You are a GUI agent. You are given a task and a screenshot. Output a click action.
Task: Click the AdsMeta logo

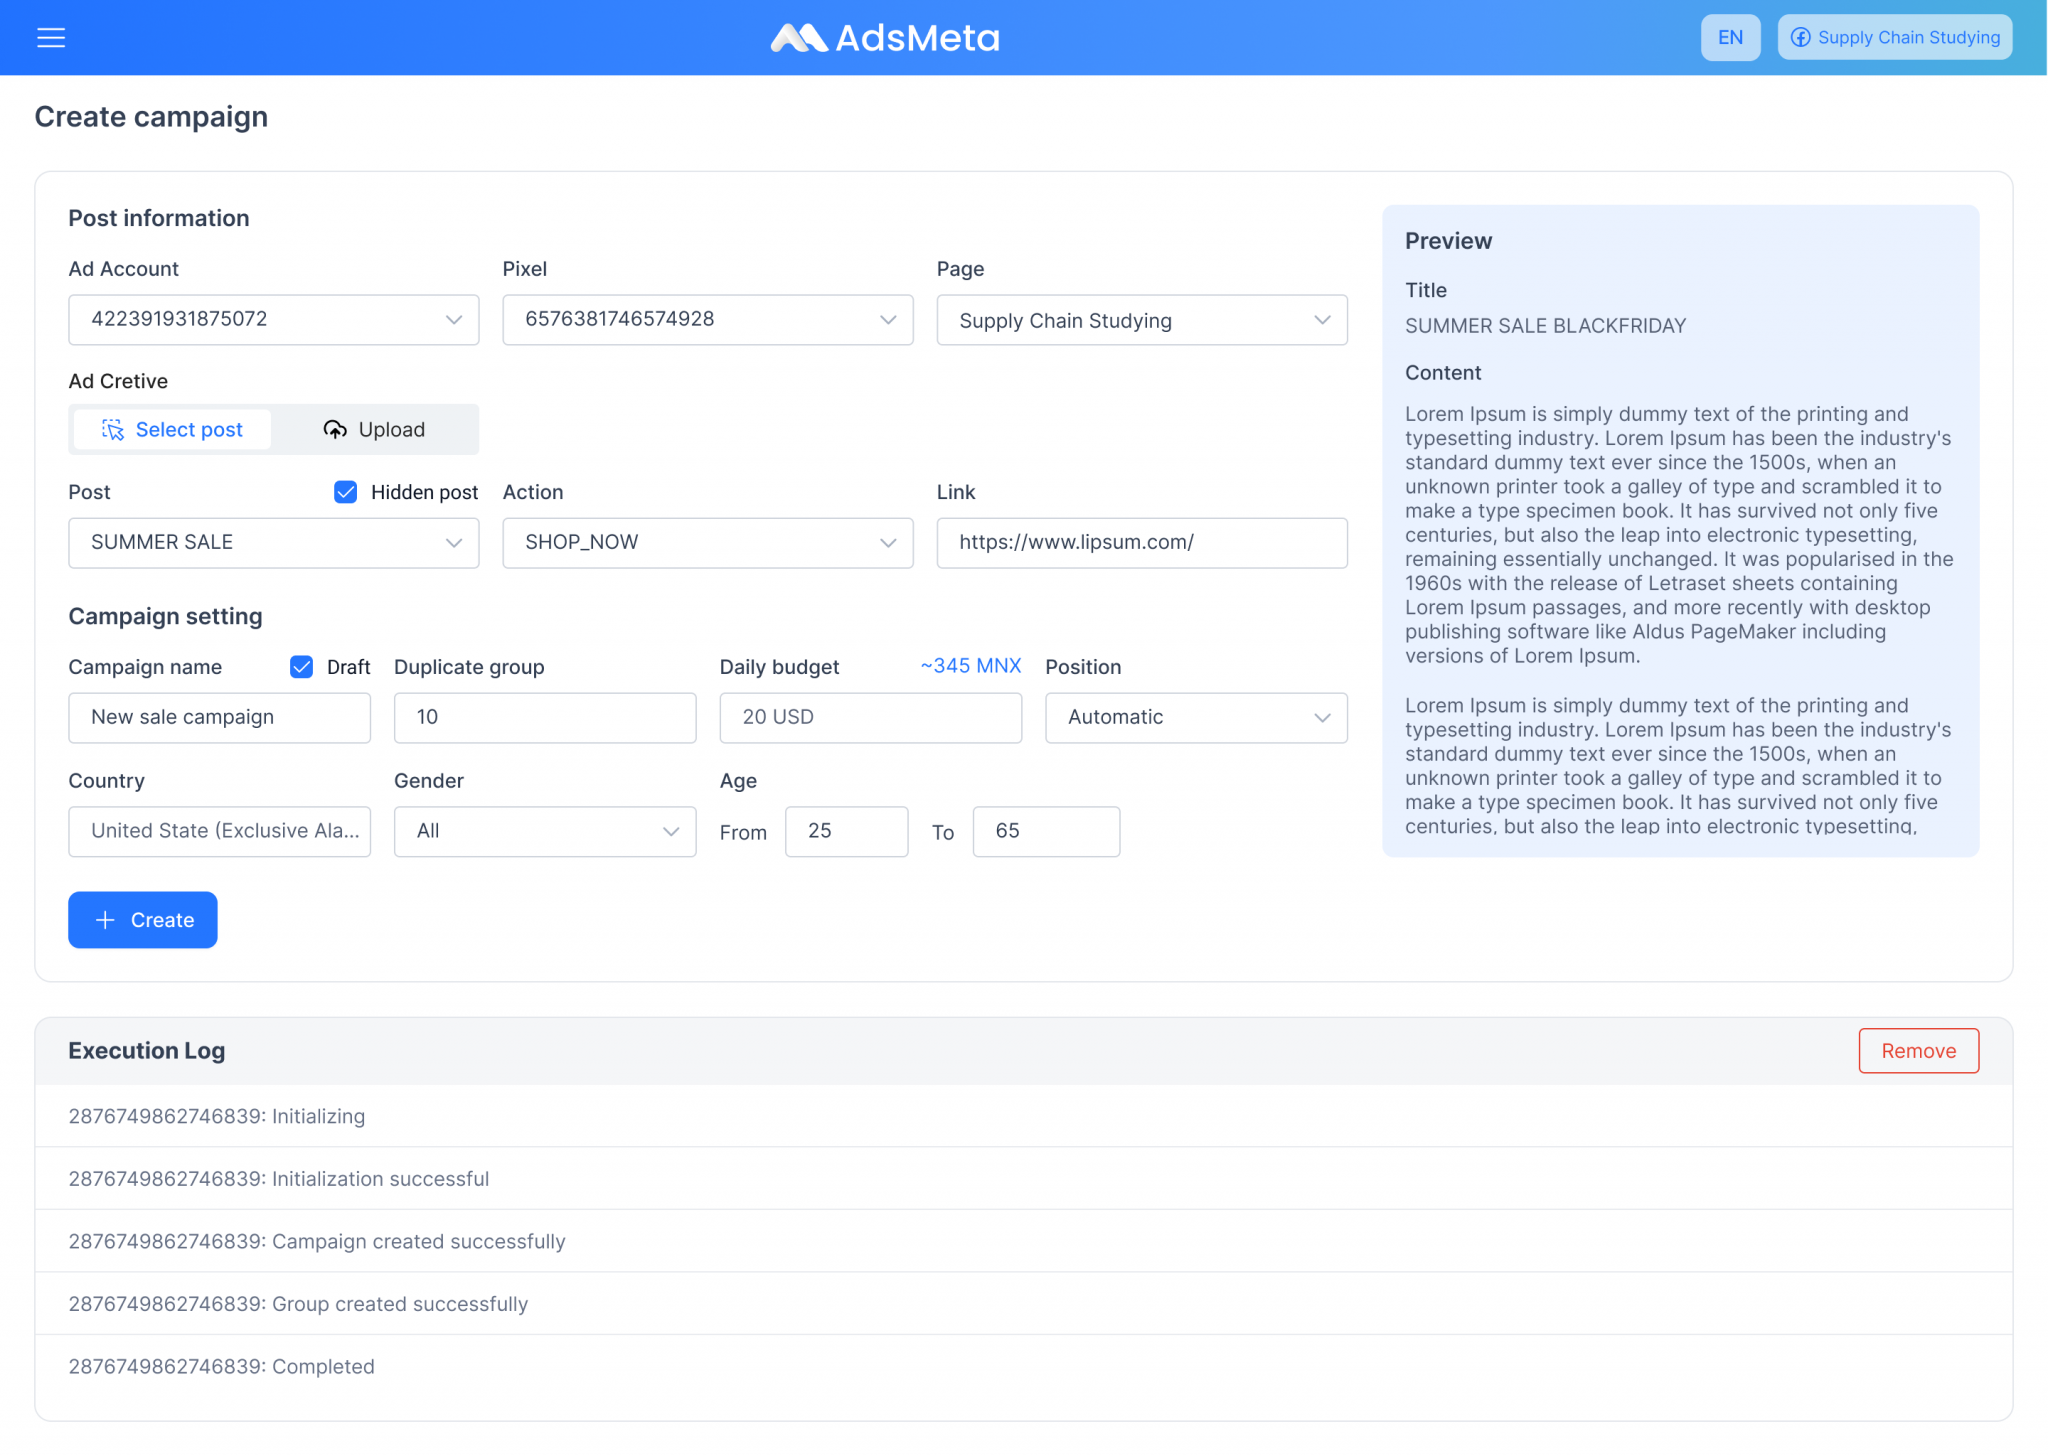coord(885,38)
